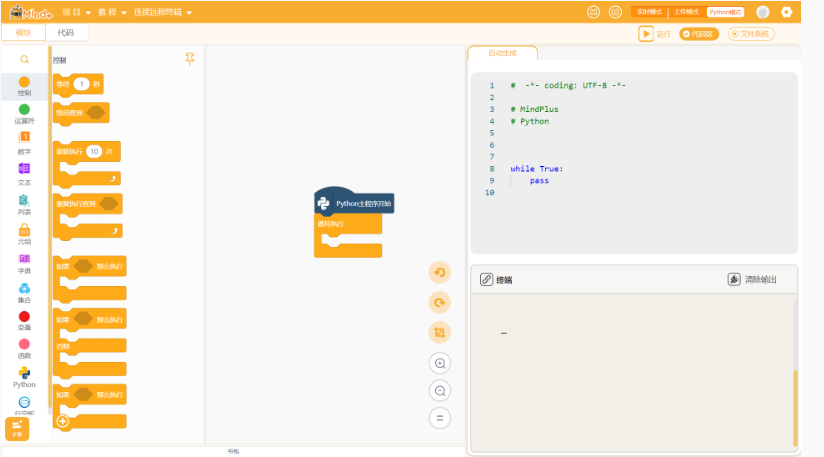Zoom out the block workspace

[x=440, y=391]
